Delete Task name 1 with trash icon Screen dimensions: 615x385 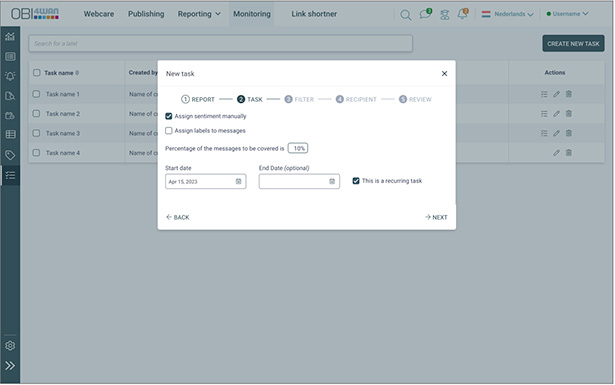[569, 94]
